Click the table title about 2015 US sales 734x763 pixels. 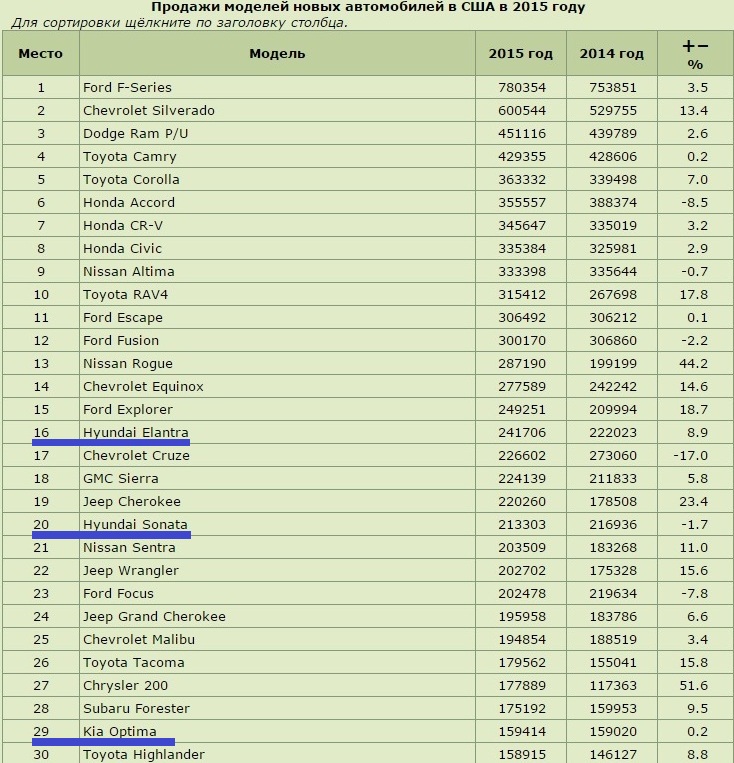[x=368, y=7]
